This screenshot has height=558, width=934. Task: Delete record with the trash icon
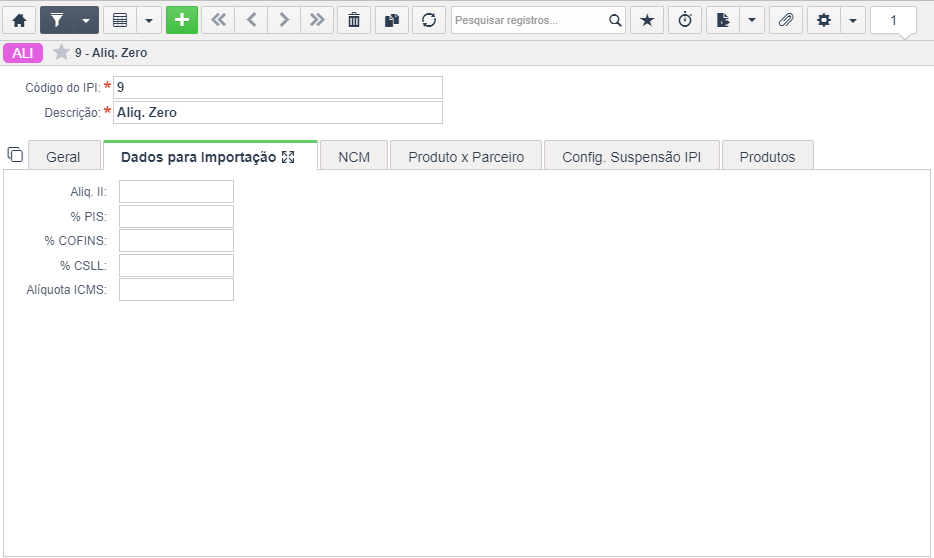[354, 20]
